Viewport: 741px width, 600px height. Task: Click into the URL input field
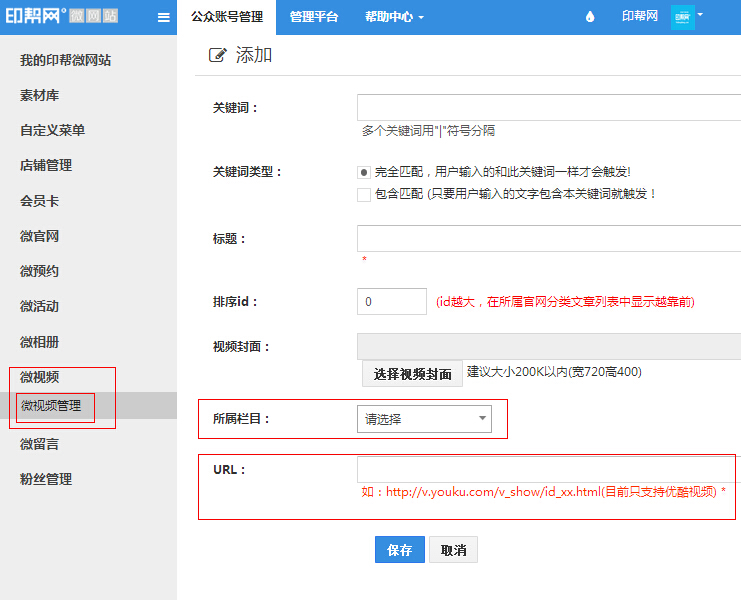point(548,470)
